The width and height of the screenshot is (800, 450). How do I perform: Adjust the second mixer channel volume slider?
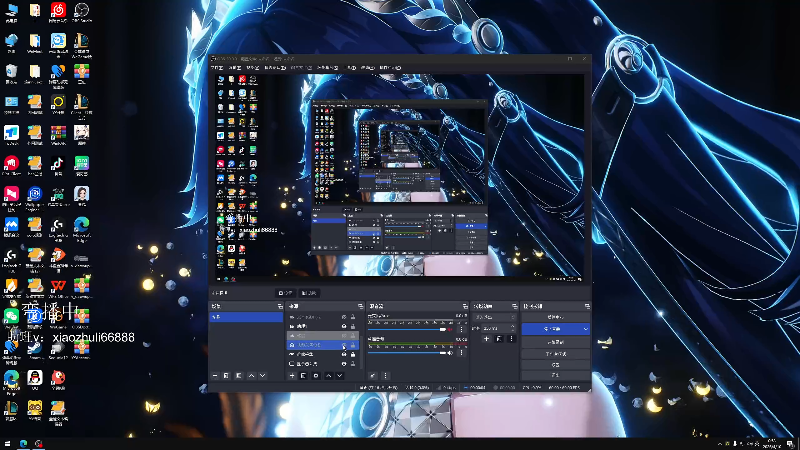pyautogui.click(x=407, y=353)
